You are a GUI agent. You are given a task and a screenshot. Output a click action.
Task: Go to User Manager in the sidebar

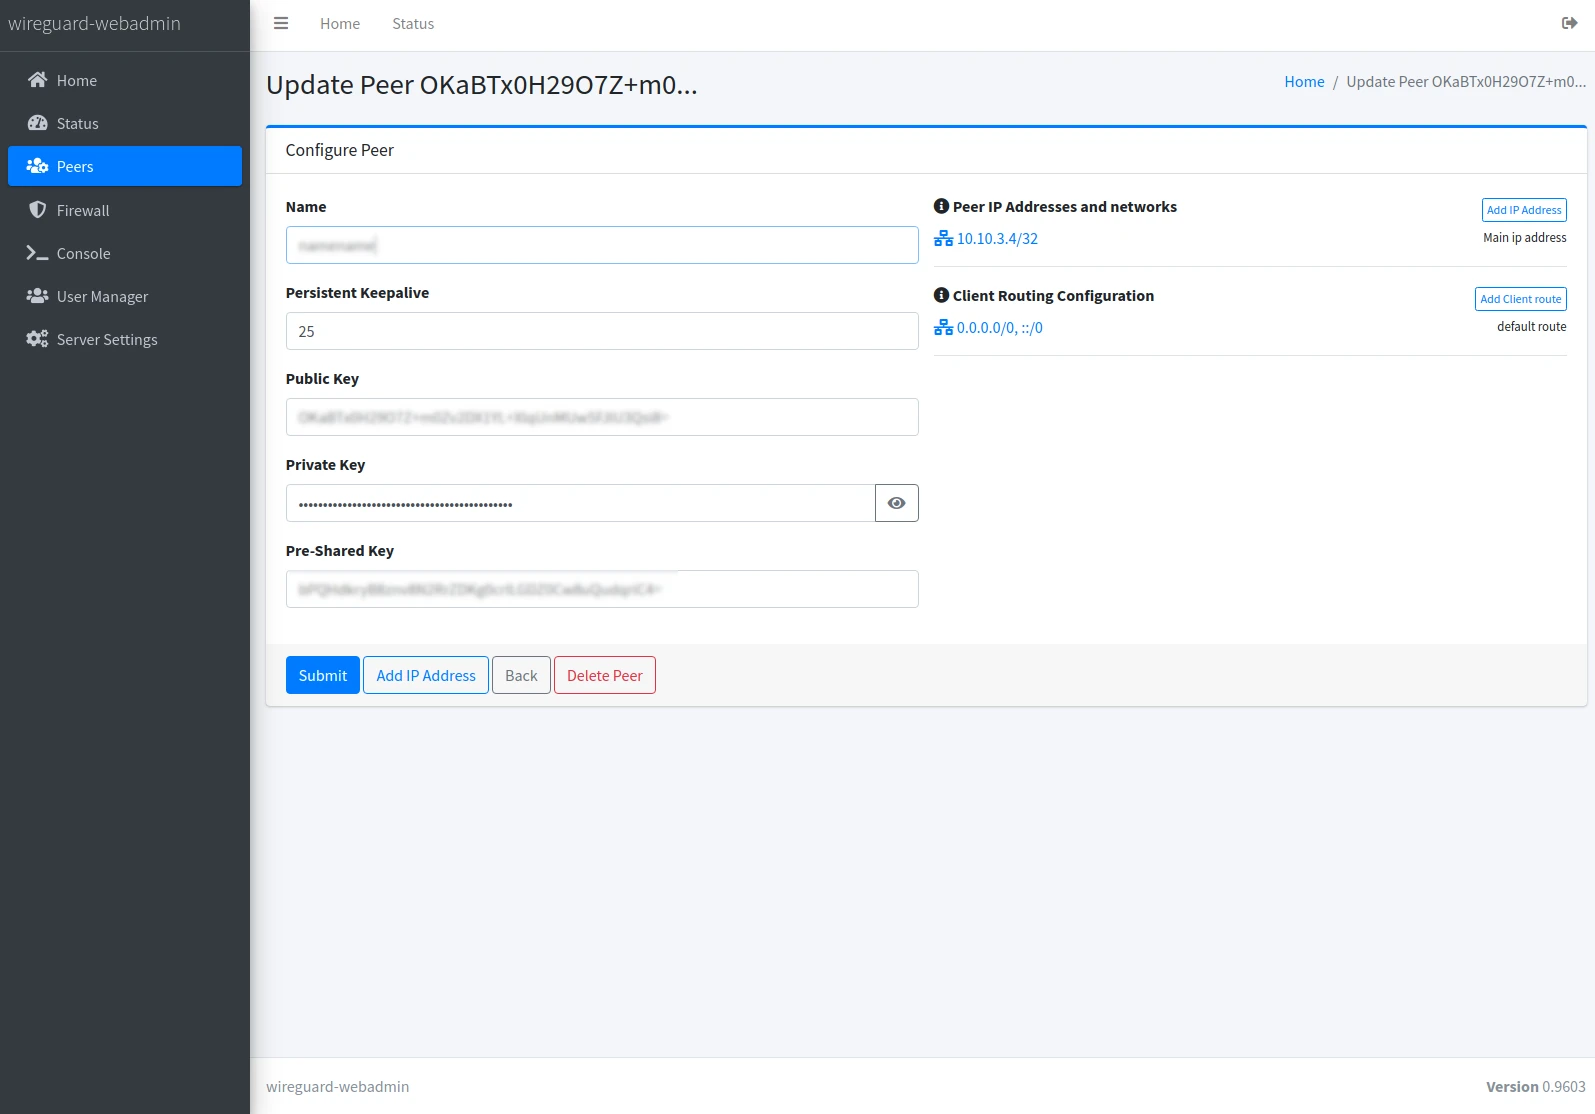[125, 296]
